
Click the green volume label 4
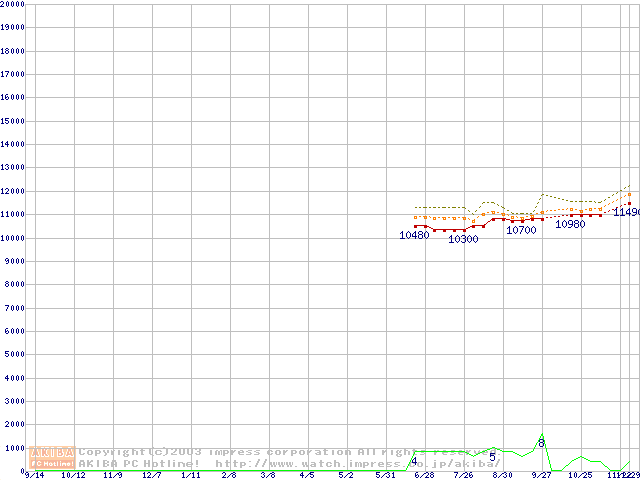coord(414,462)
